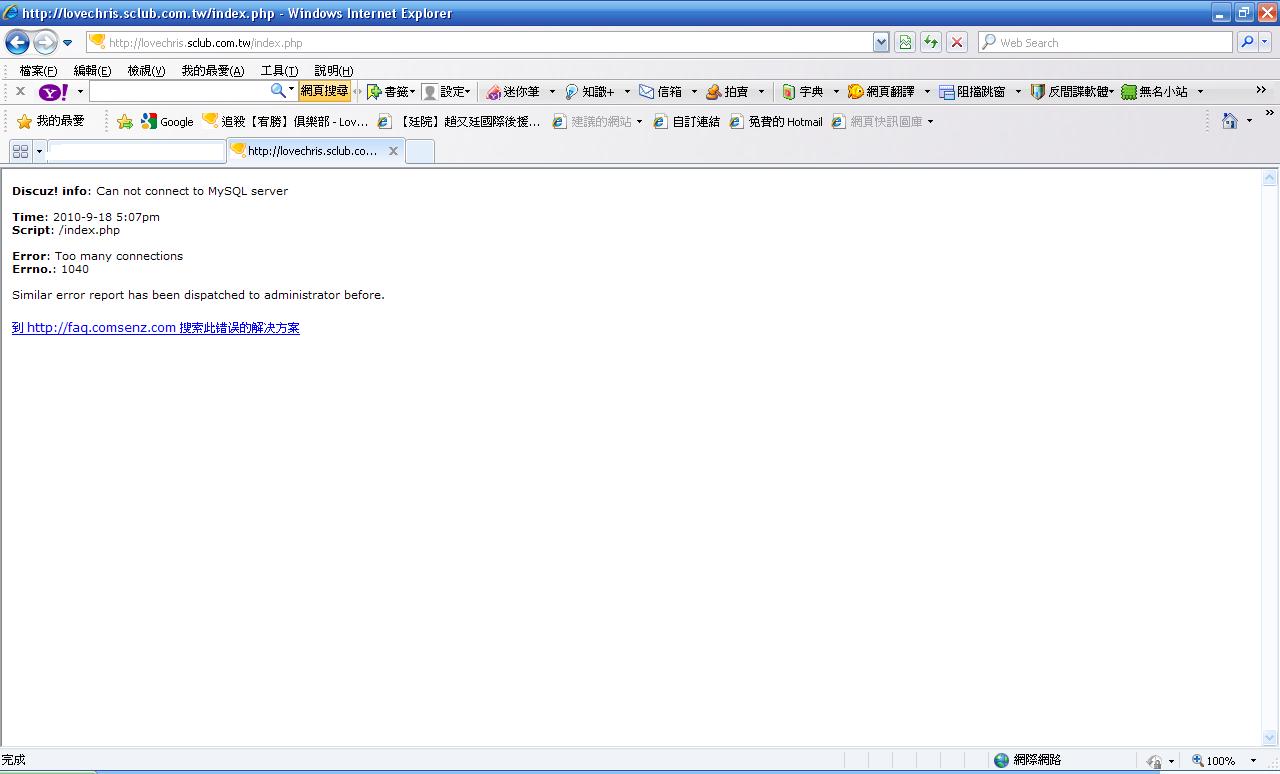
Task: Click the Stop loading red X icon
Action: (x=957, y=42)
